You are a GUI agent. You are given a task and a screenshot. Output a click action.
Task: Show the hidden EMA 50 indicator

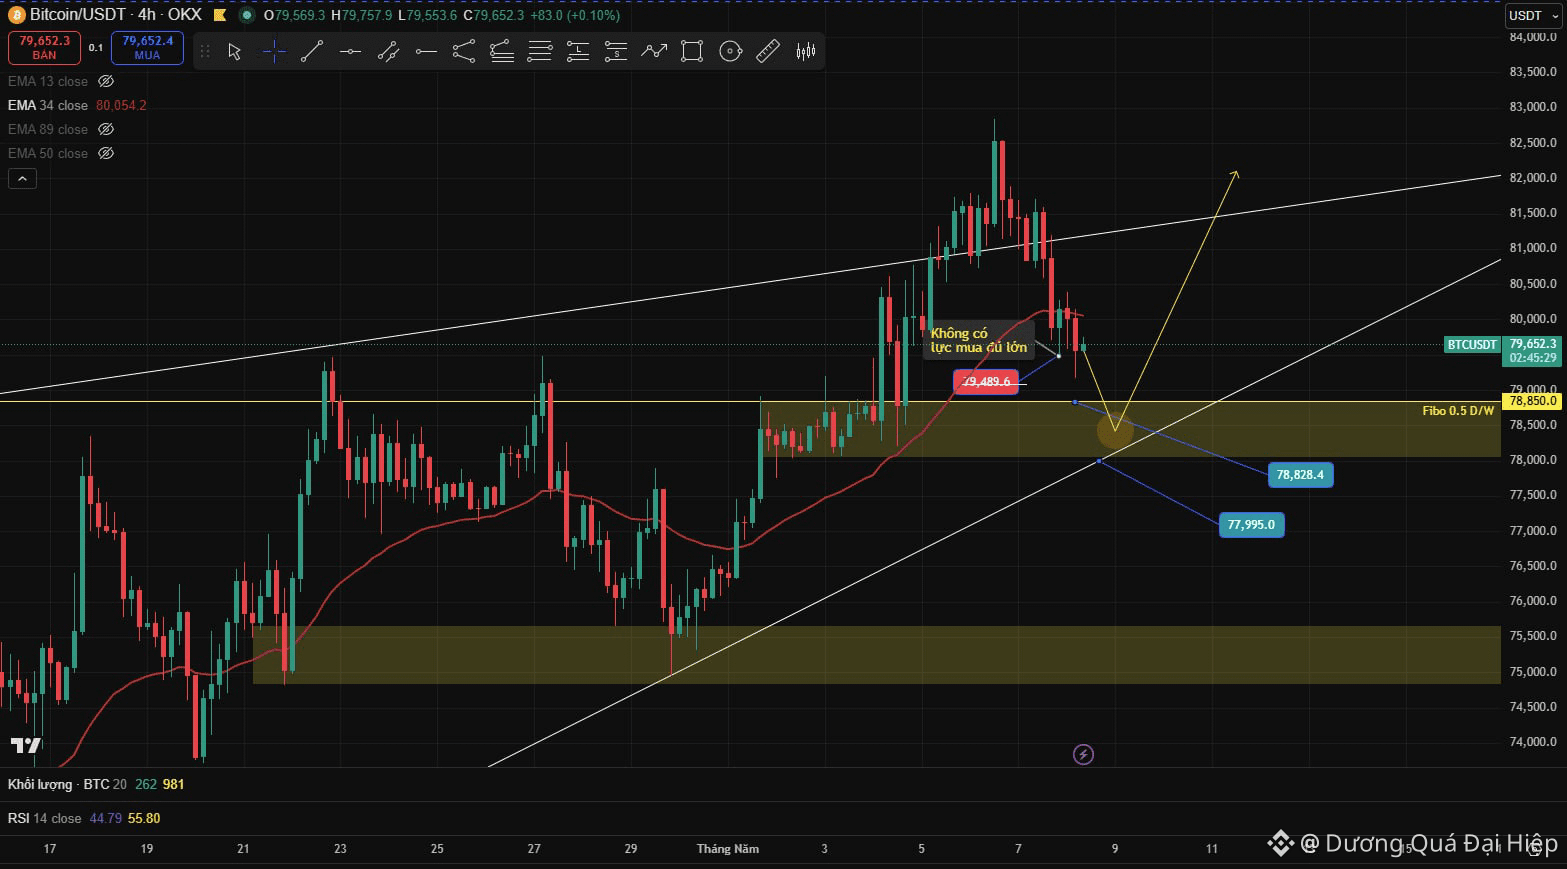[x=106, y=153]
